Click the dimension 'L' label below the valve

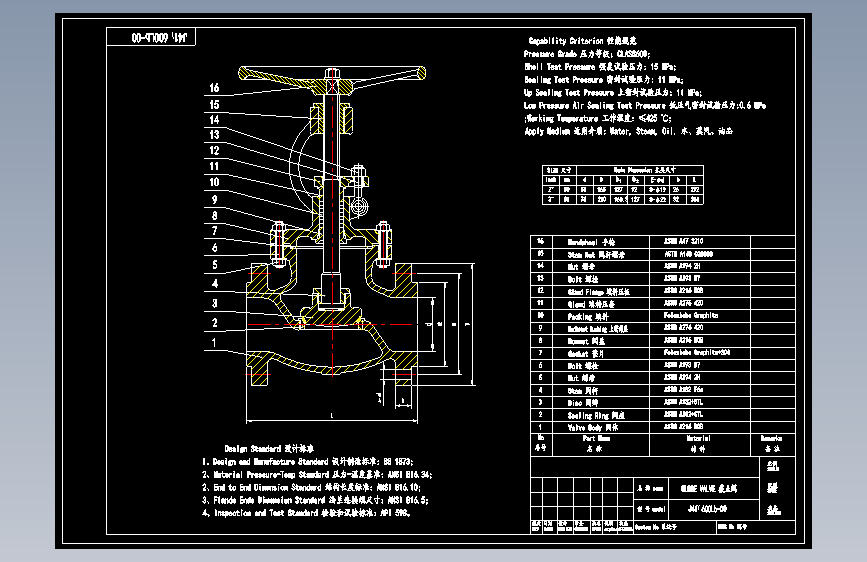332,415
